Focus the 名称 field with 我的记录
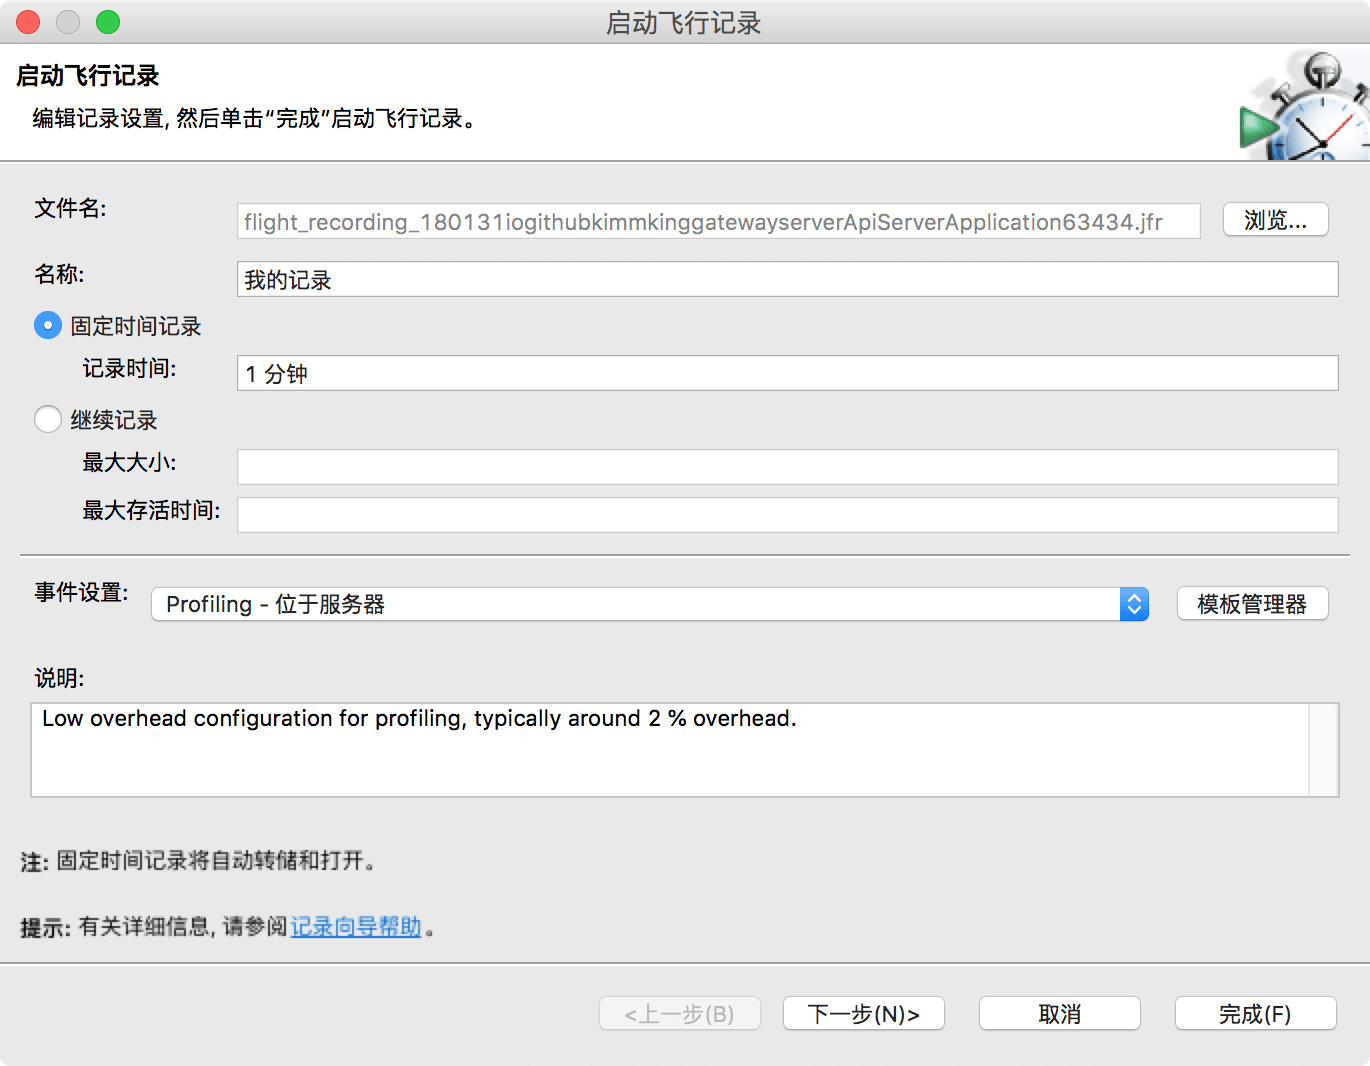The height and width of the screenshot is (1066, 1370). click(787, 280)
